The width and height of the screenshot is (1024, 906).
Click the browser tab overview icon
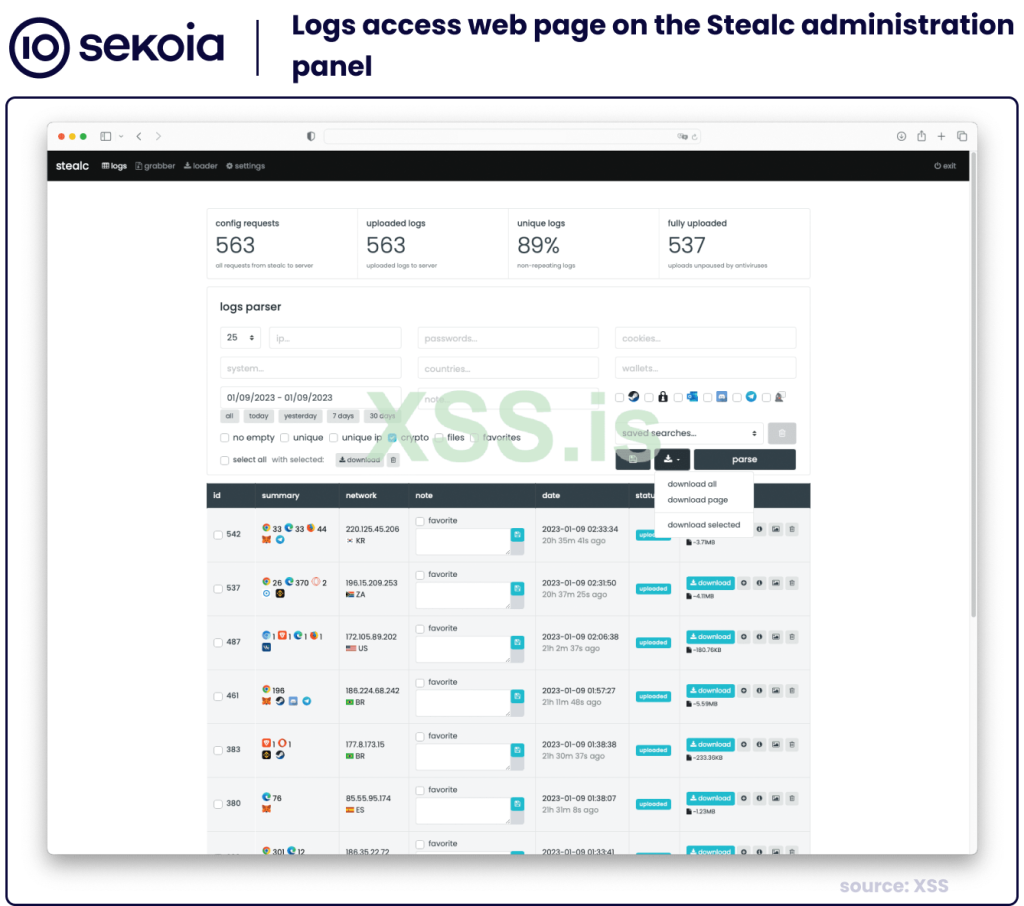[x=962, y=137]
